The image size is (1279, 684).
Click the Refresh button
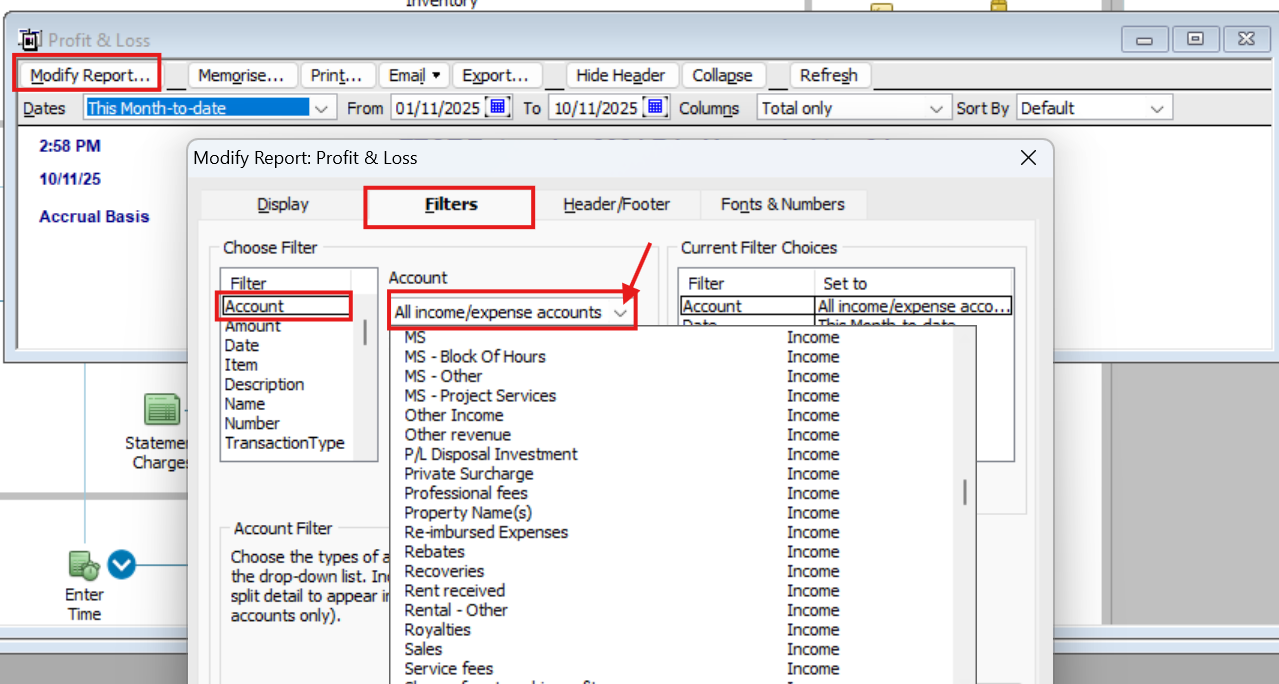click(x=830, y=75)
